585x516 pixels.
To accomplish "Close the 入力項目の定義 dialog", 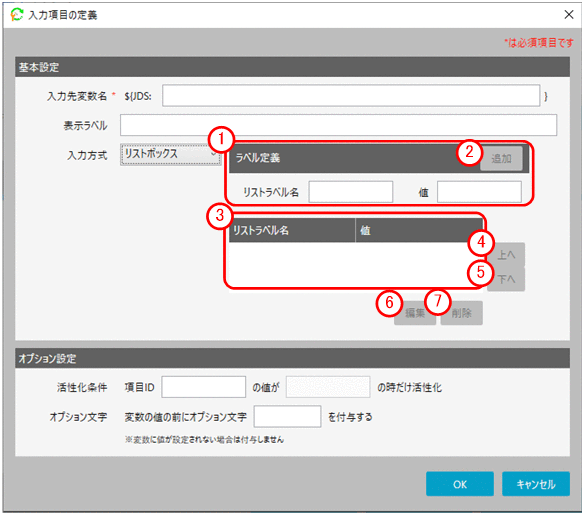I will click(x=569, y=15).
